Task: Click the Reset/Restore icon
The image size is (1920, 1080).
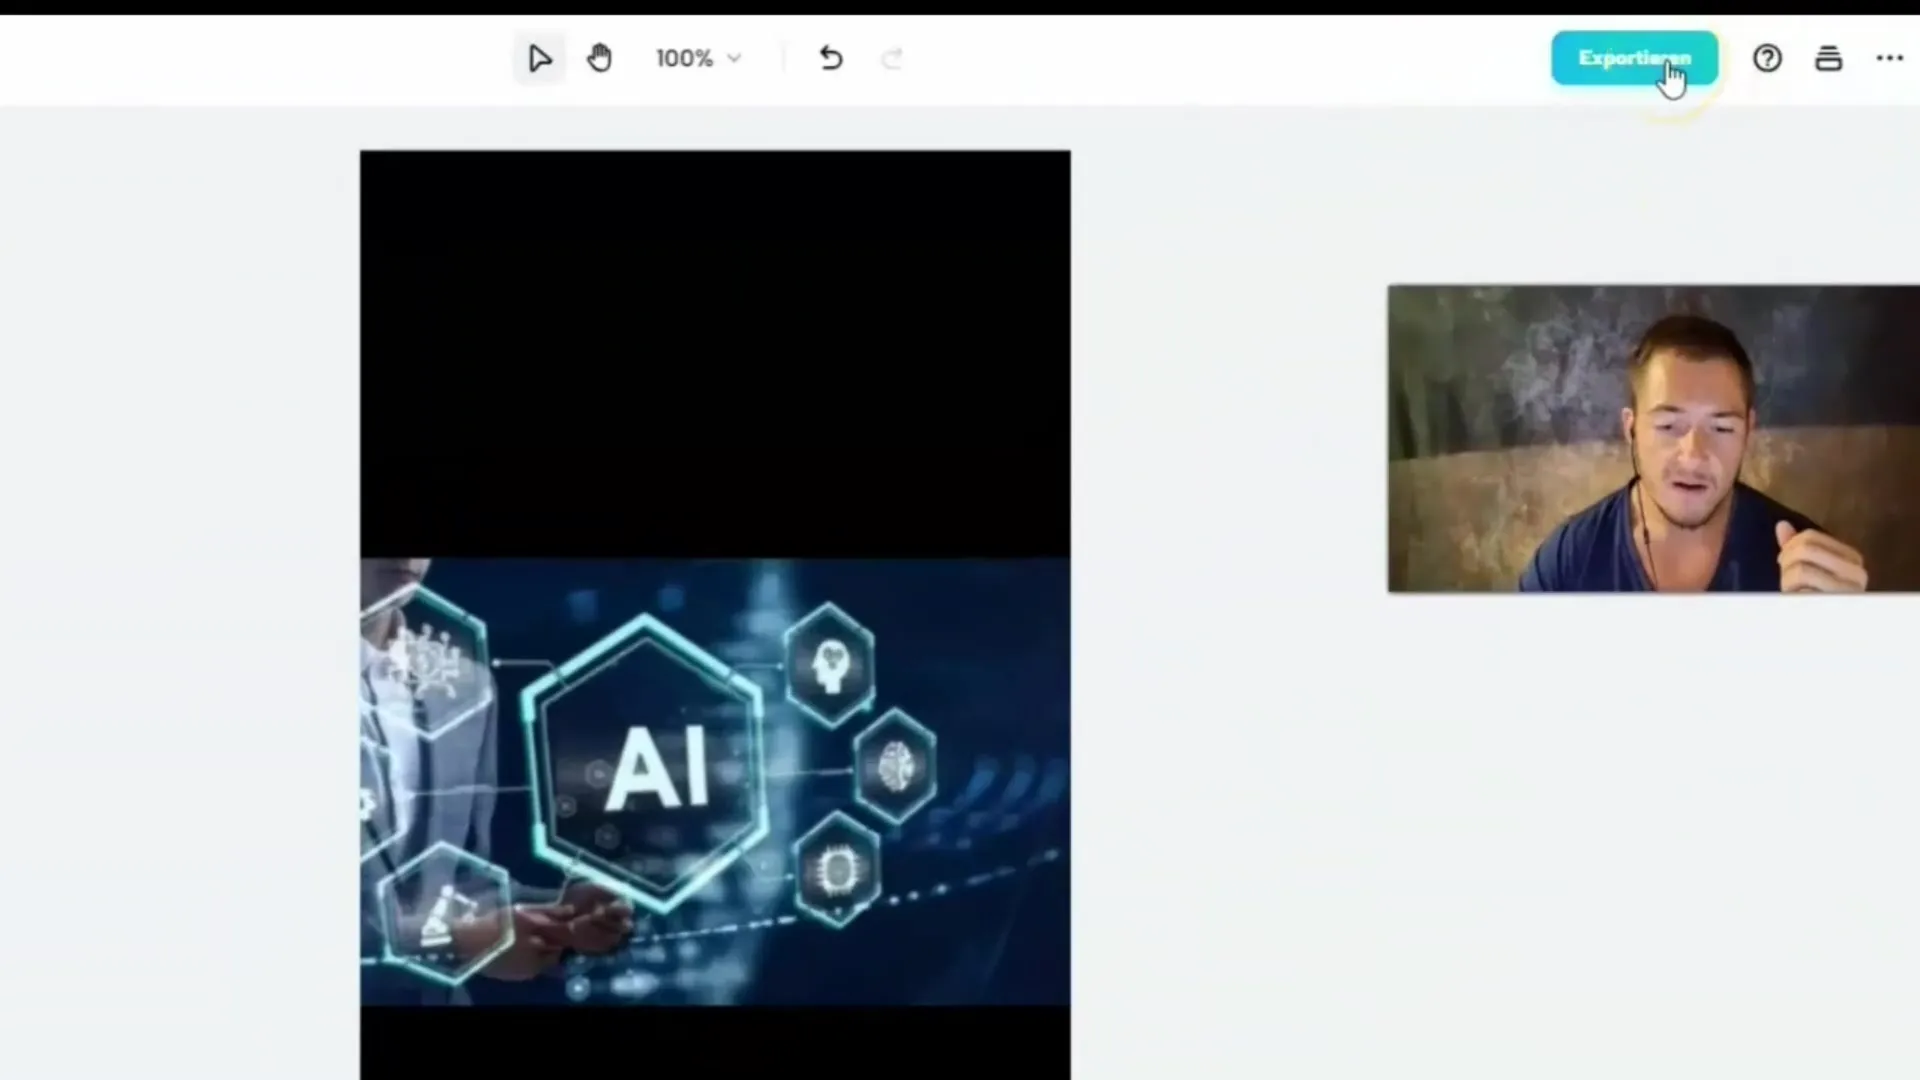Action: [x=831, y=58]
